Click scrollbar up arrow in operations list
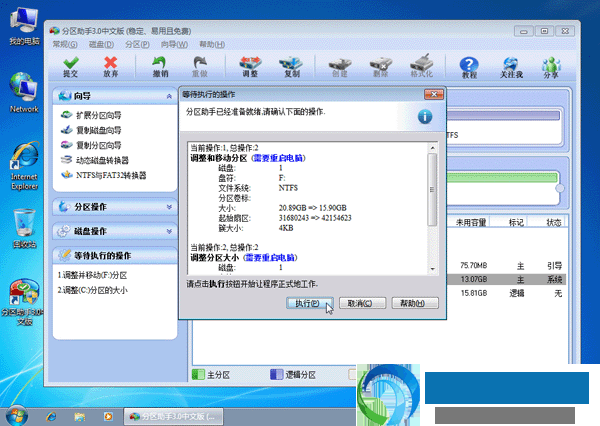 pos(432,148)
